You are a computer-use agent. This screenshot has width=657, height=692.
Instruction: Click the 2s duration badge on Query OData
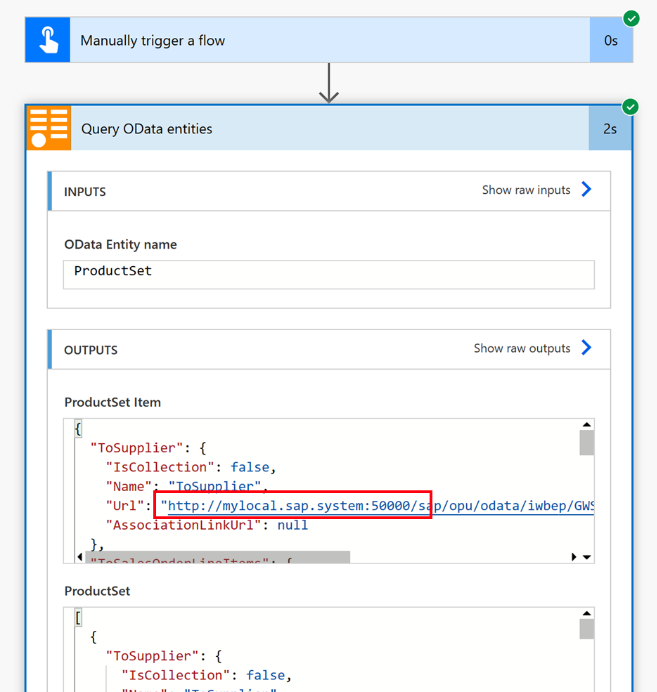[610, 129]
